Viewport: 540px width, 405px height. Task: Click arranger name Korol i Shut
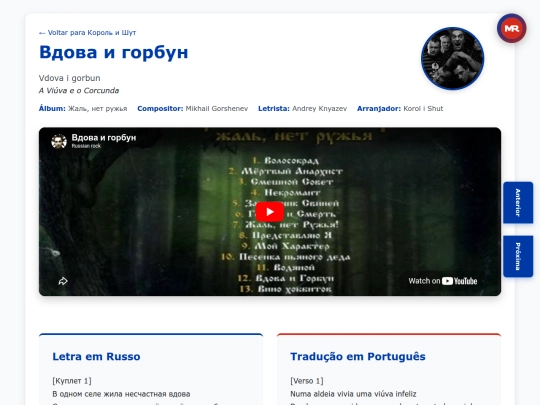(x=423, y=109)
